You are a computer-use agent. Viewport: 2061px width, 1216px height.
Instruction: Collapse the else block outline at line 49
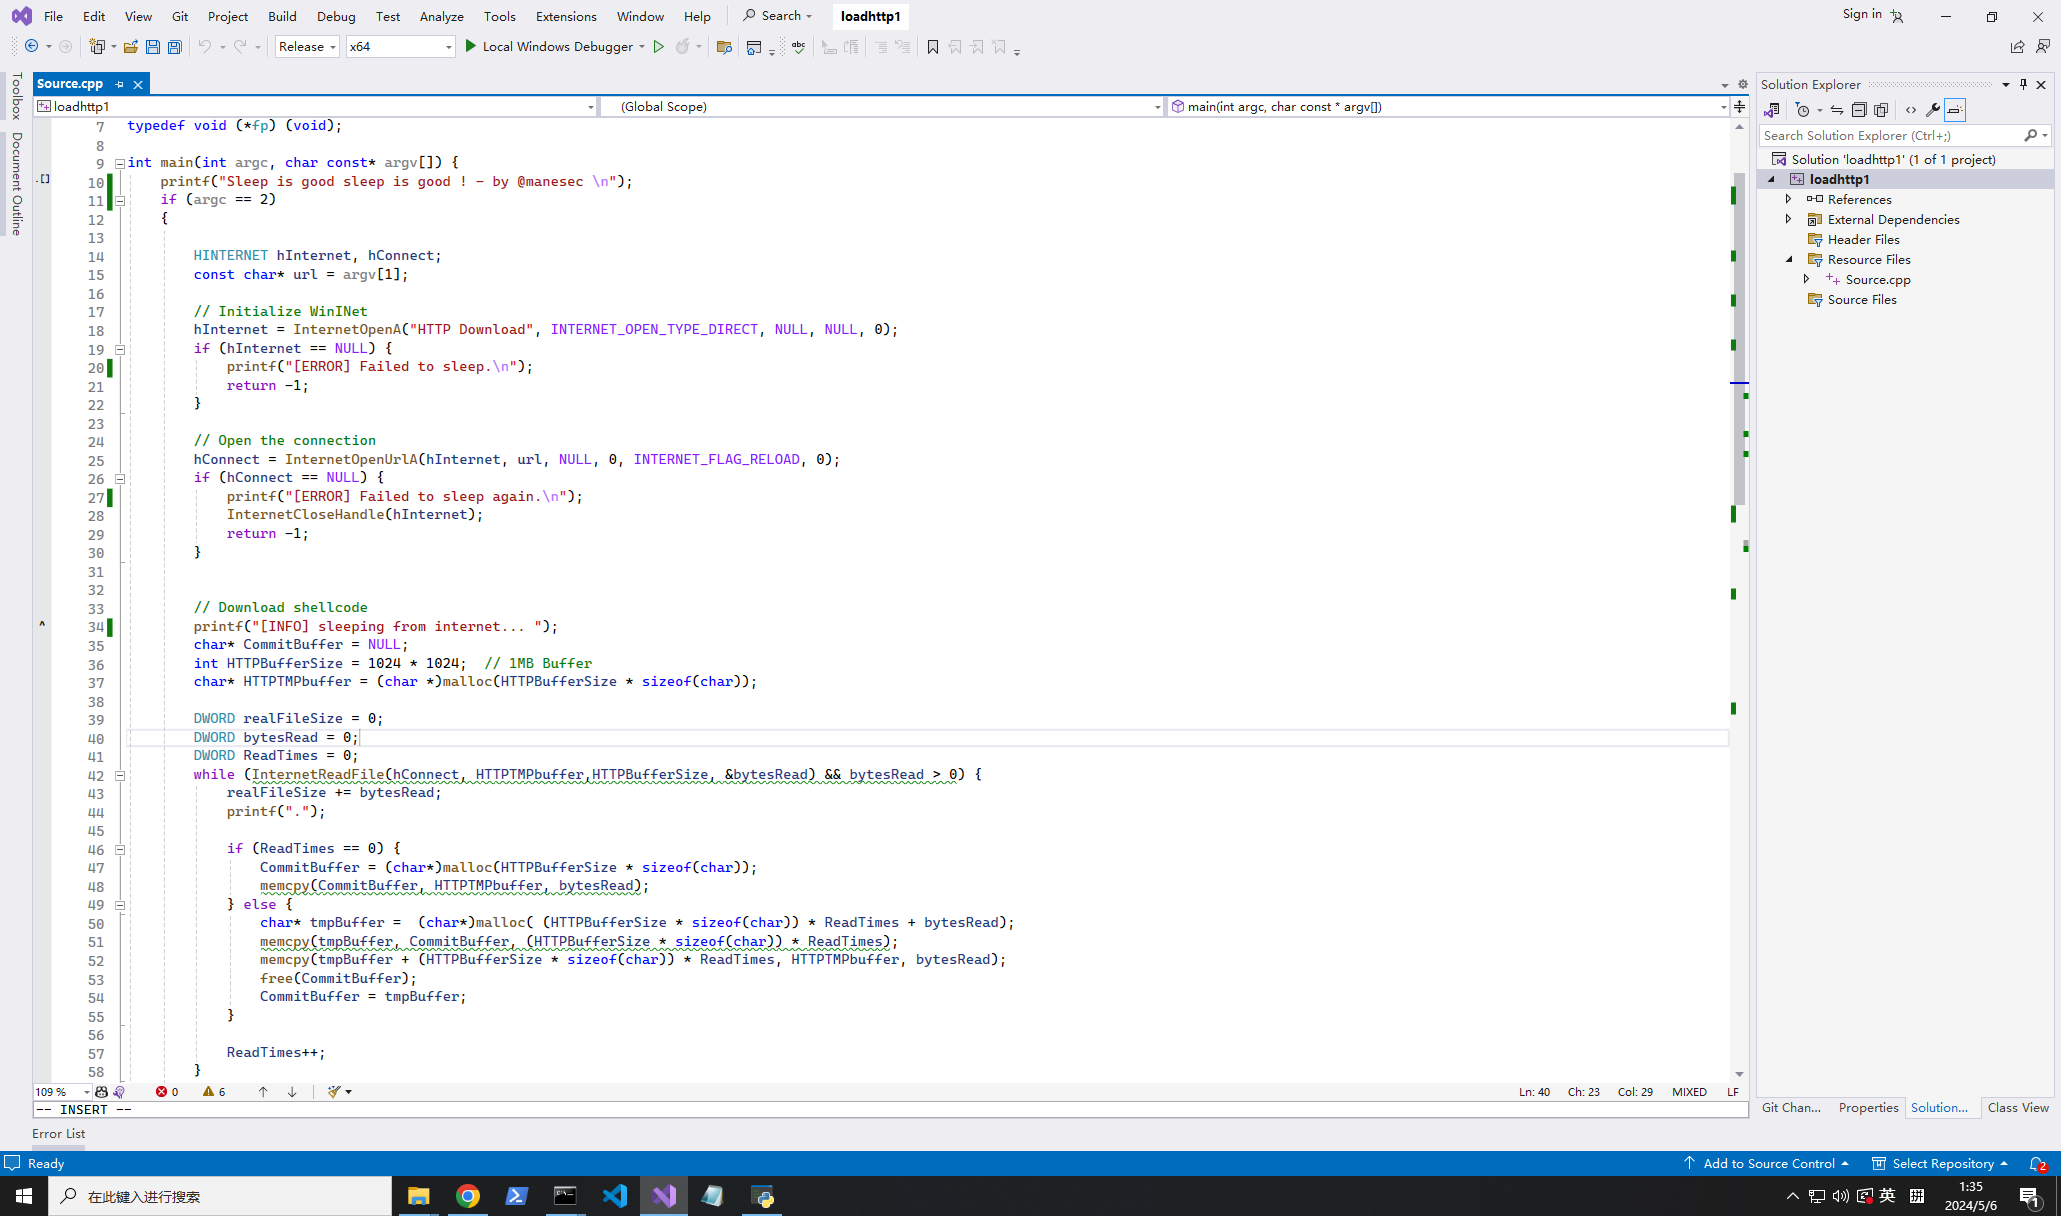coord(120,905)
